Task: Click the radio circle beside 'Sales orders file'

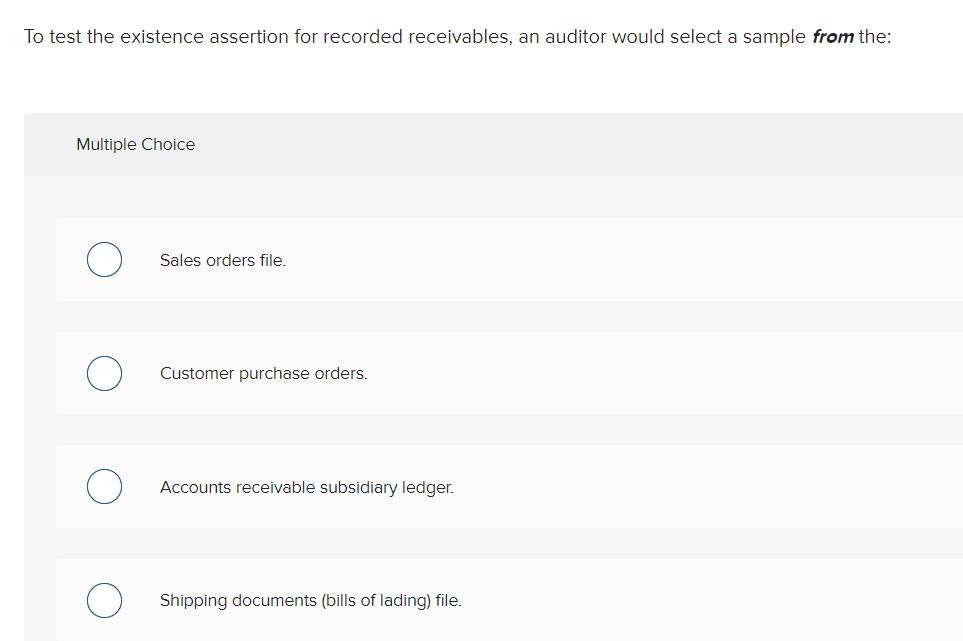Action: [x=104, y=259]
